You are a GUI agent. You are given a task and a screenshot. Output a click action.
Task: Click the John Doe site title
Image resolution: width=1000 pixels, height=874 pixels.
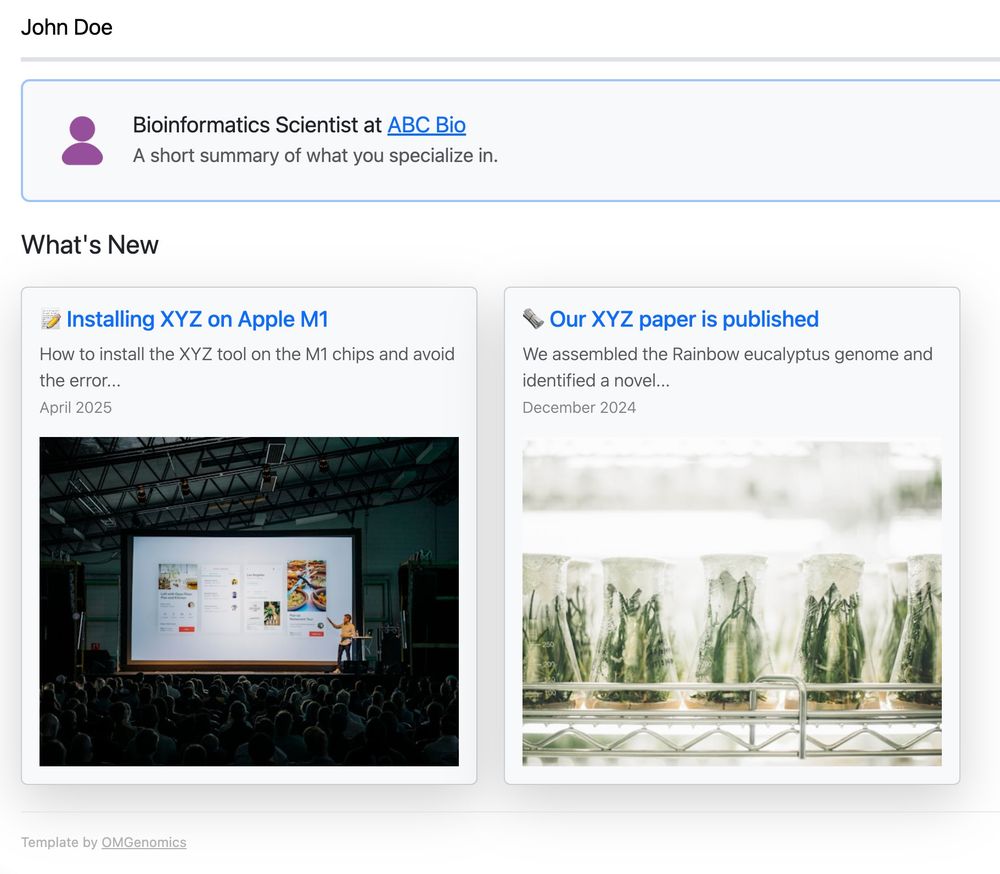pyautogui.click(x=67, y=27)
